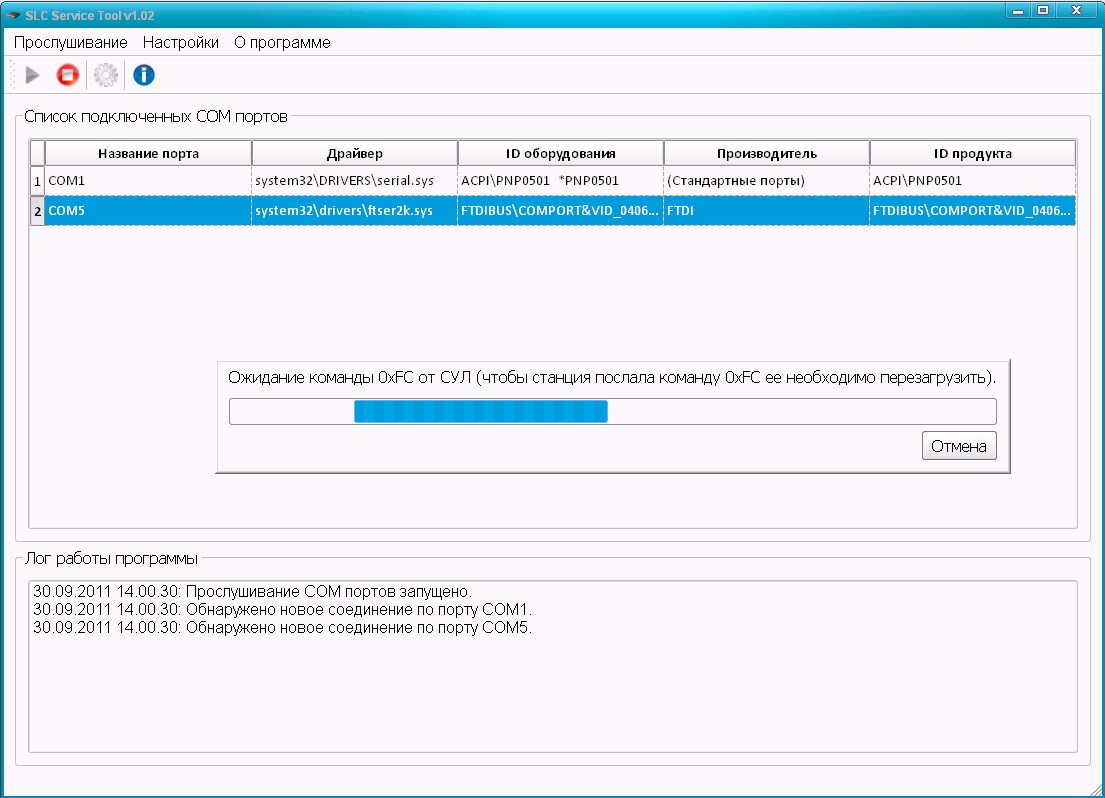Open the О программе menu
The height and width of the screenshot is (798, 1105).
pyautogui.click(x=282, y=43)
